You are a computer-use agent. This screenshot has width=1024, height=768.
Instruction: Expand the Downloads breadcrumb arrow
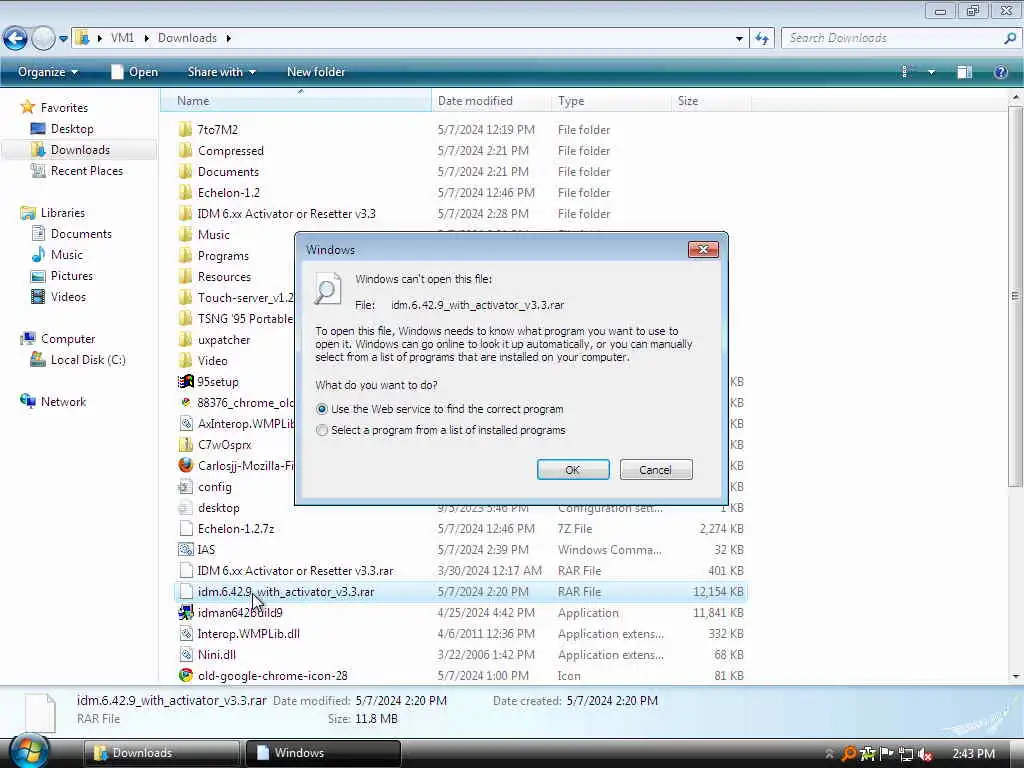(229, 38)
